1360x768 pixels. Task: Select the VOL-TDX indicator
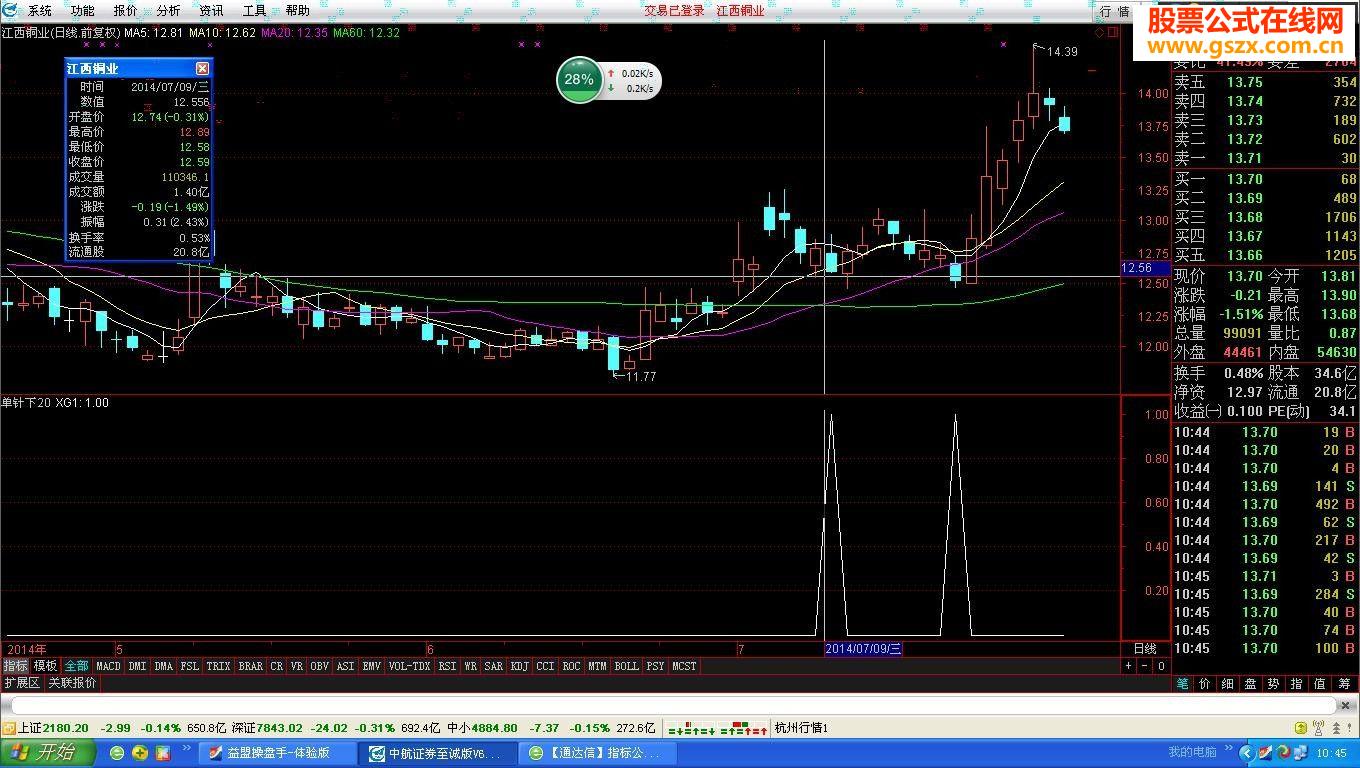coord(409,665)
